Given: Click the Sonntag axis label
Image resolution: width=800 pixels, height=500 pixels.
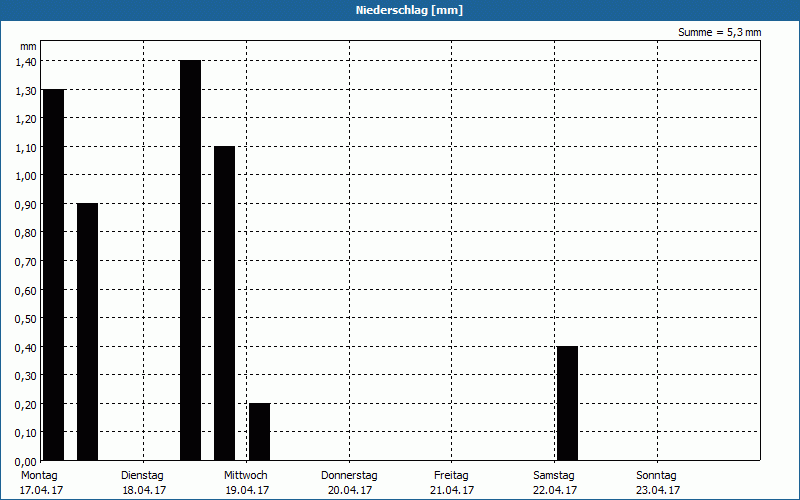Looking at the screenshot, I should coord(656,475).
